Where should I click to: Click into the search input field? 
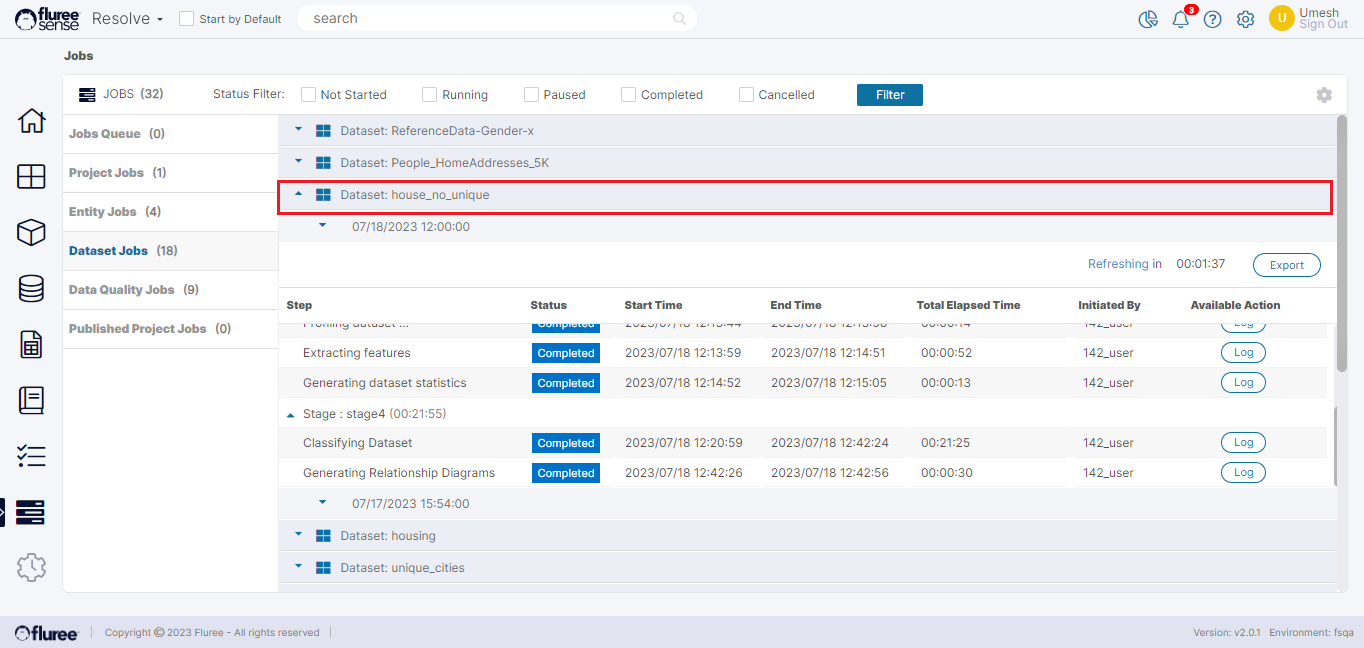[490, 19]
